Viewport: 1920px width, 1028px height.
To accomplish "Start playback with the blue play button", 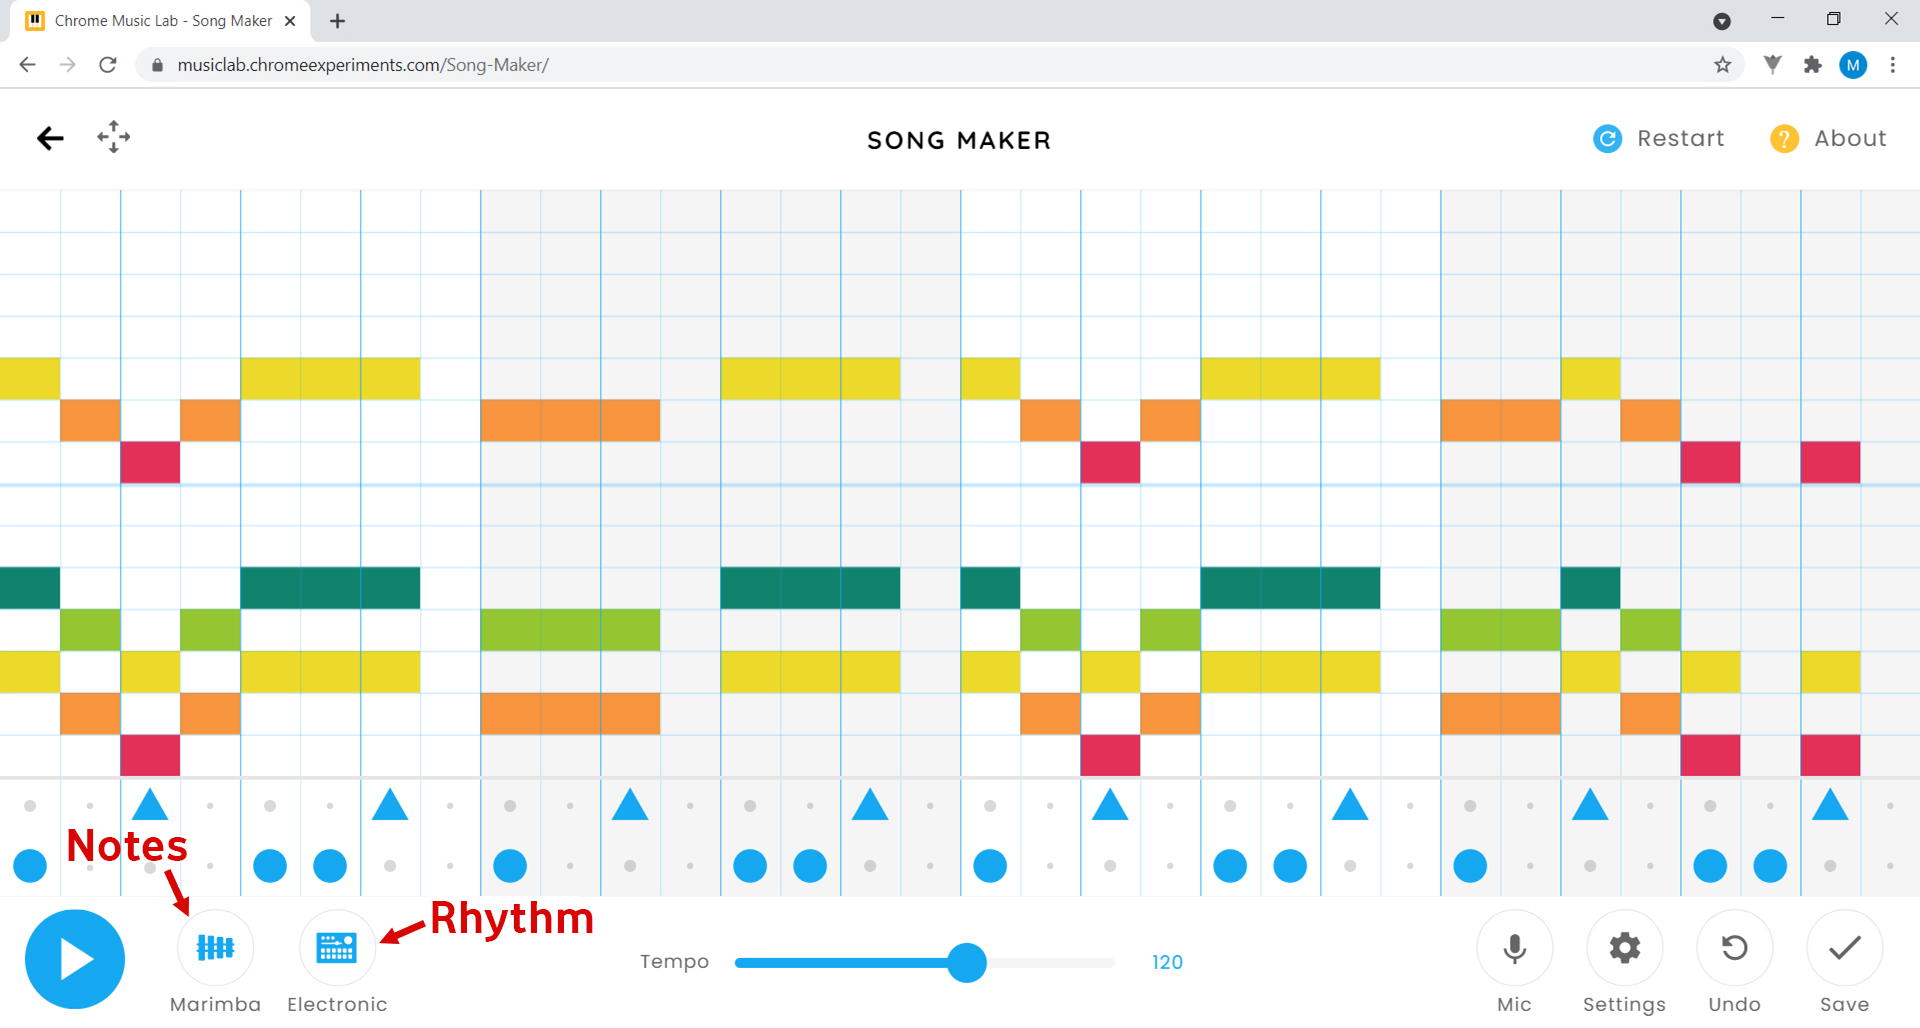I will [75, 959].
